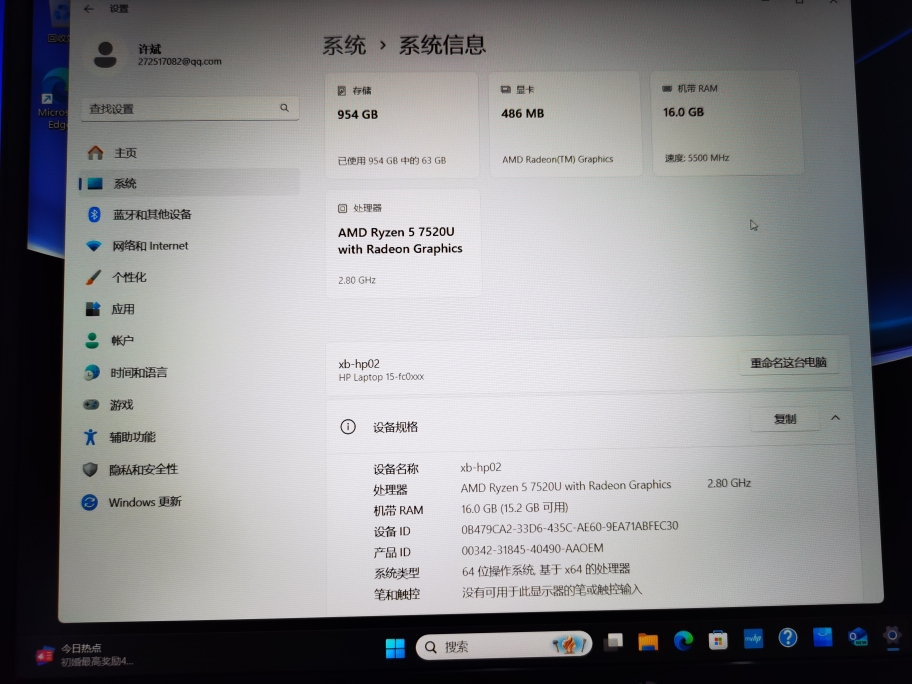
Task: Click the 速度: 5500 MHz text
Action: (x=697, y=158)
